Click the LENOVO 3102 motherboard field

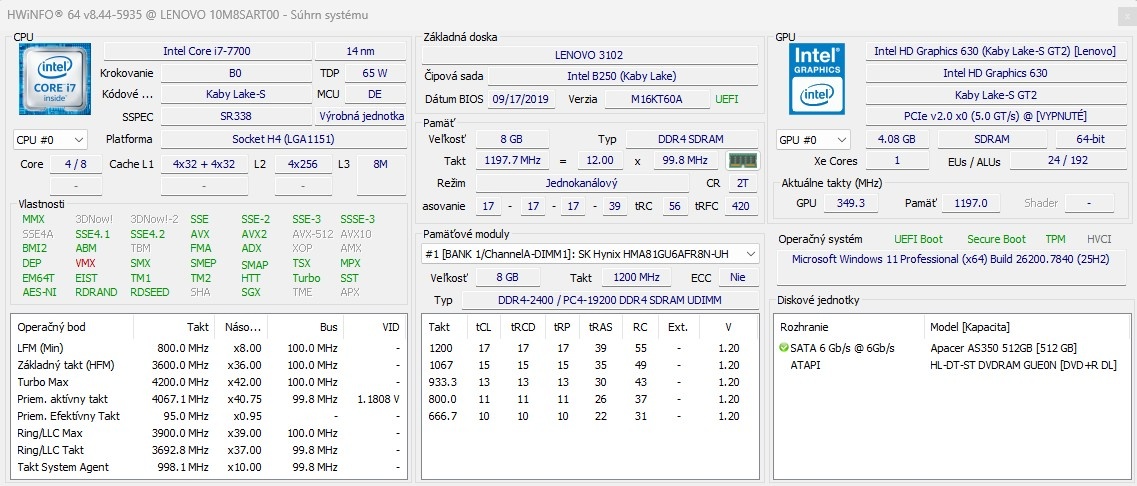pyautogui.click(x=590, y=54)
